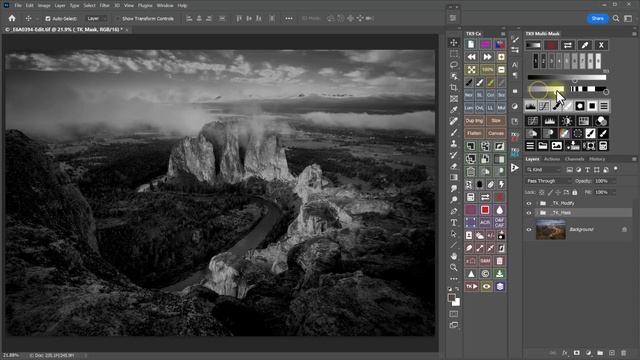Select the Lasso tool

point(454,65)
